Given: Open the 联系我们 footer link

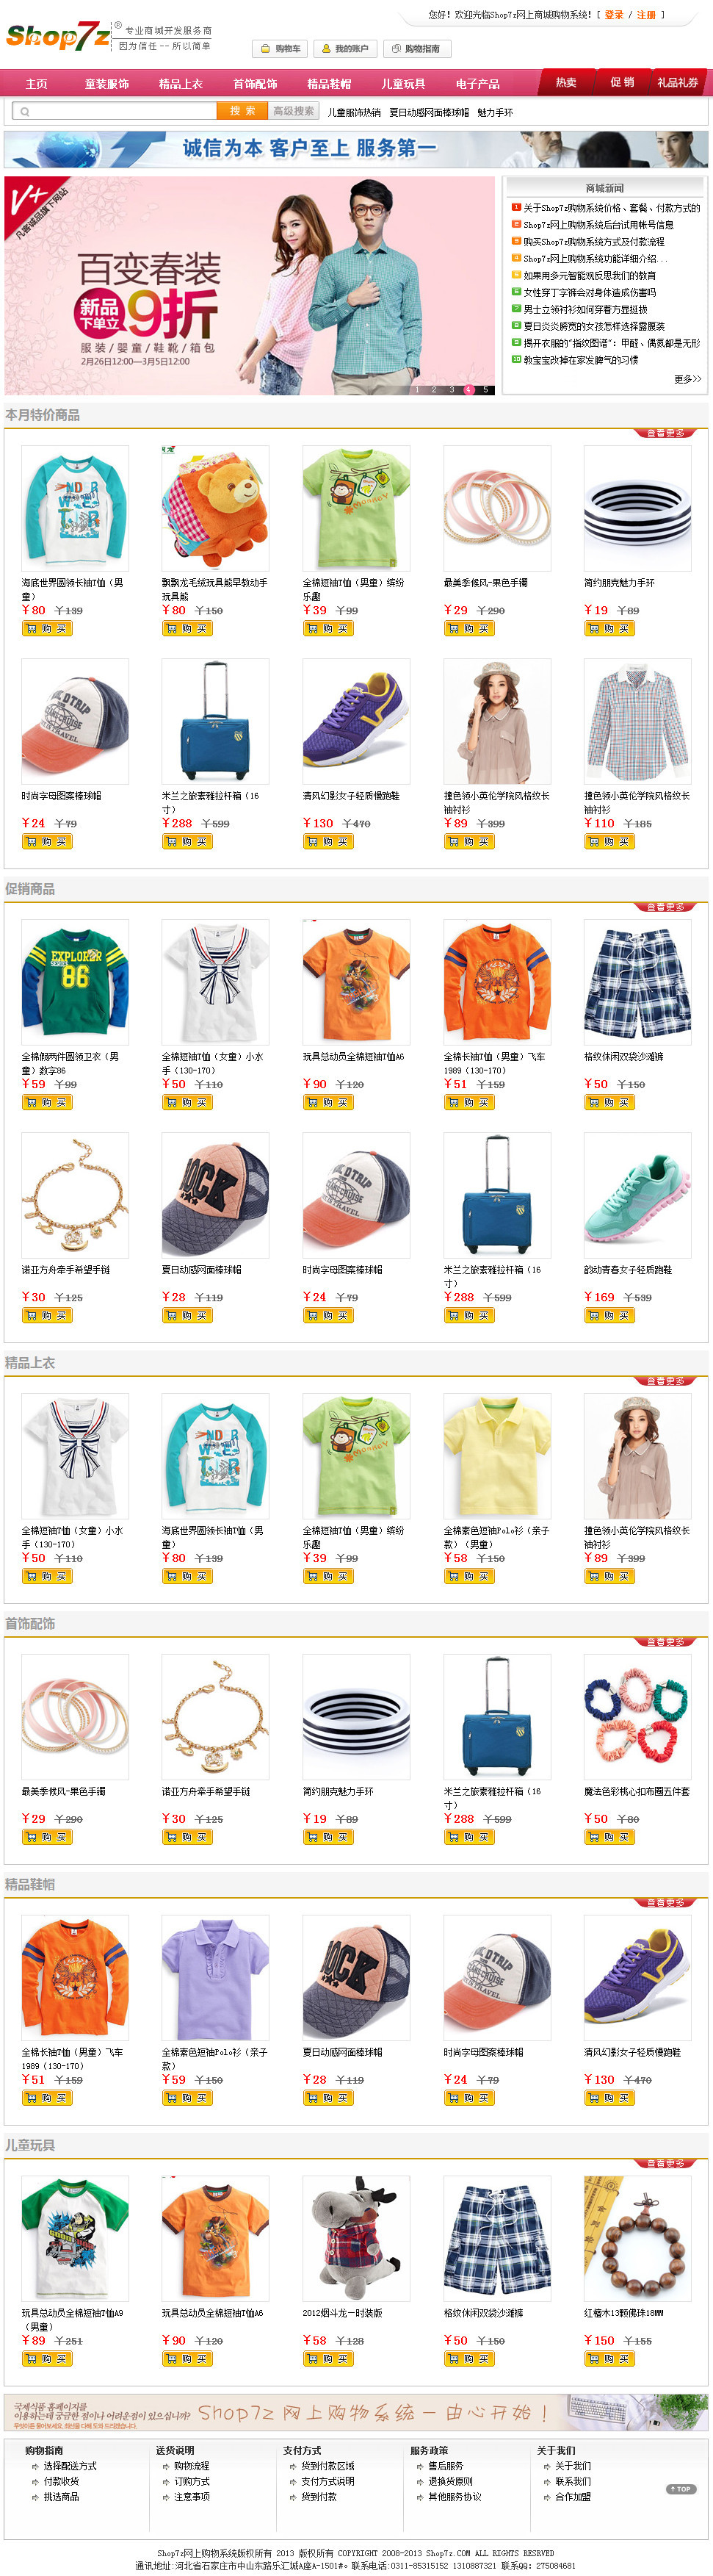Looking at the screenshot, I should [x=573, y=2481].
